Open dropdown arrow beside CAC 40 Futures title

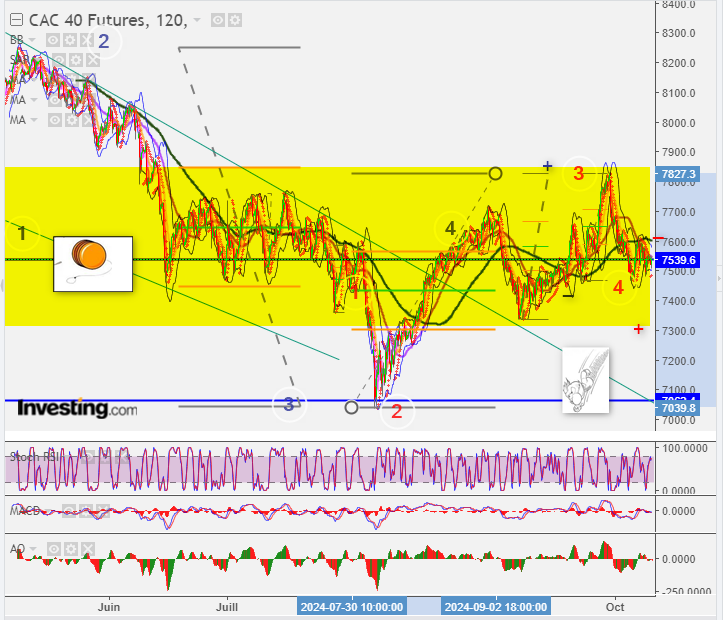197,20
